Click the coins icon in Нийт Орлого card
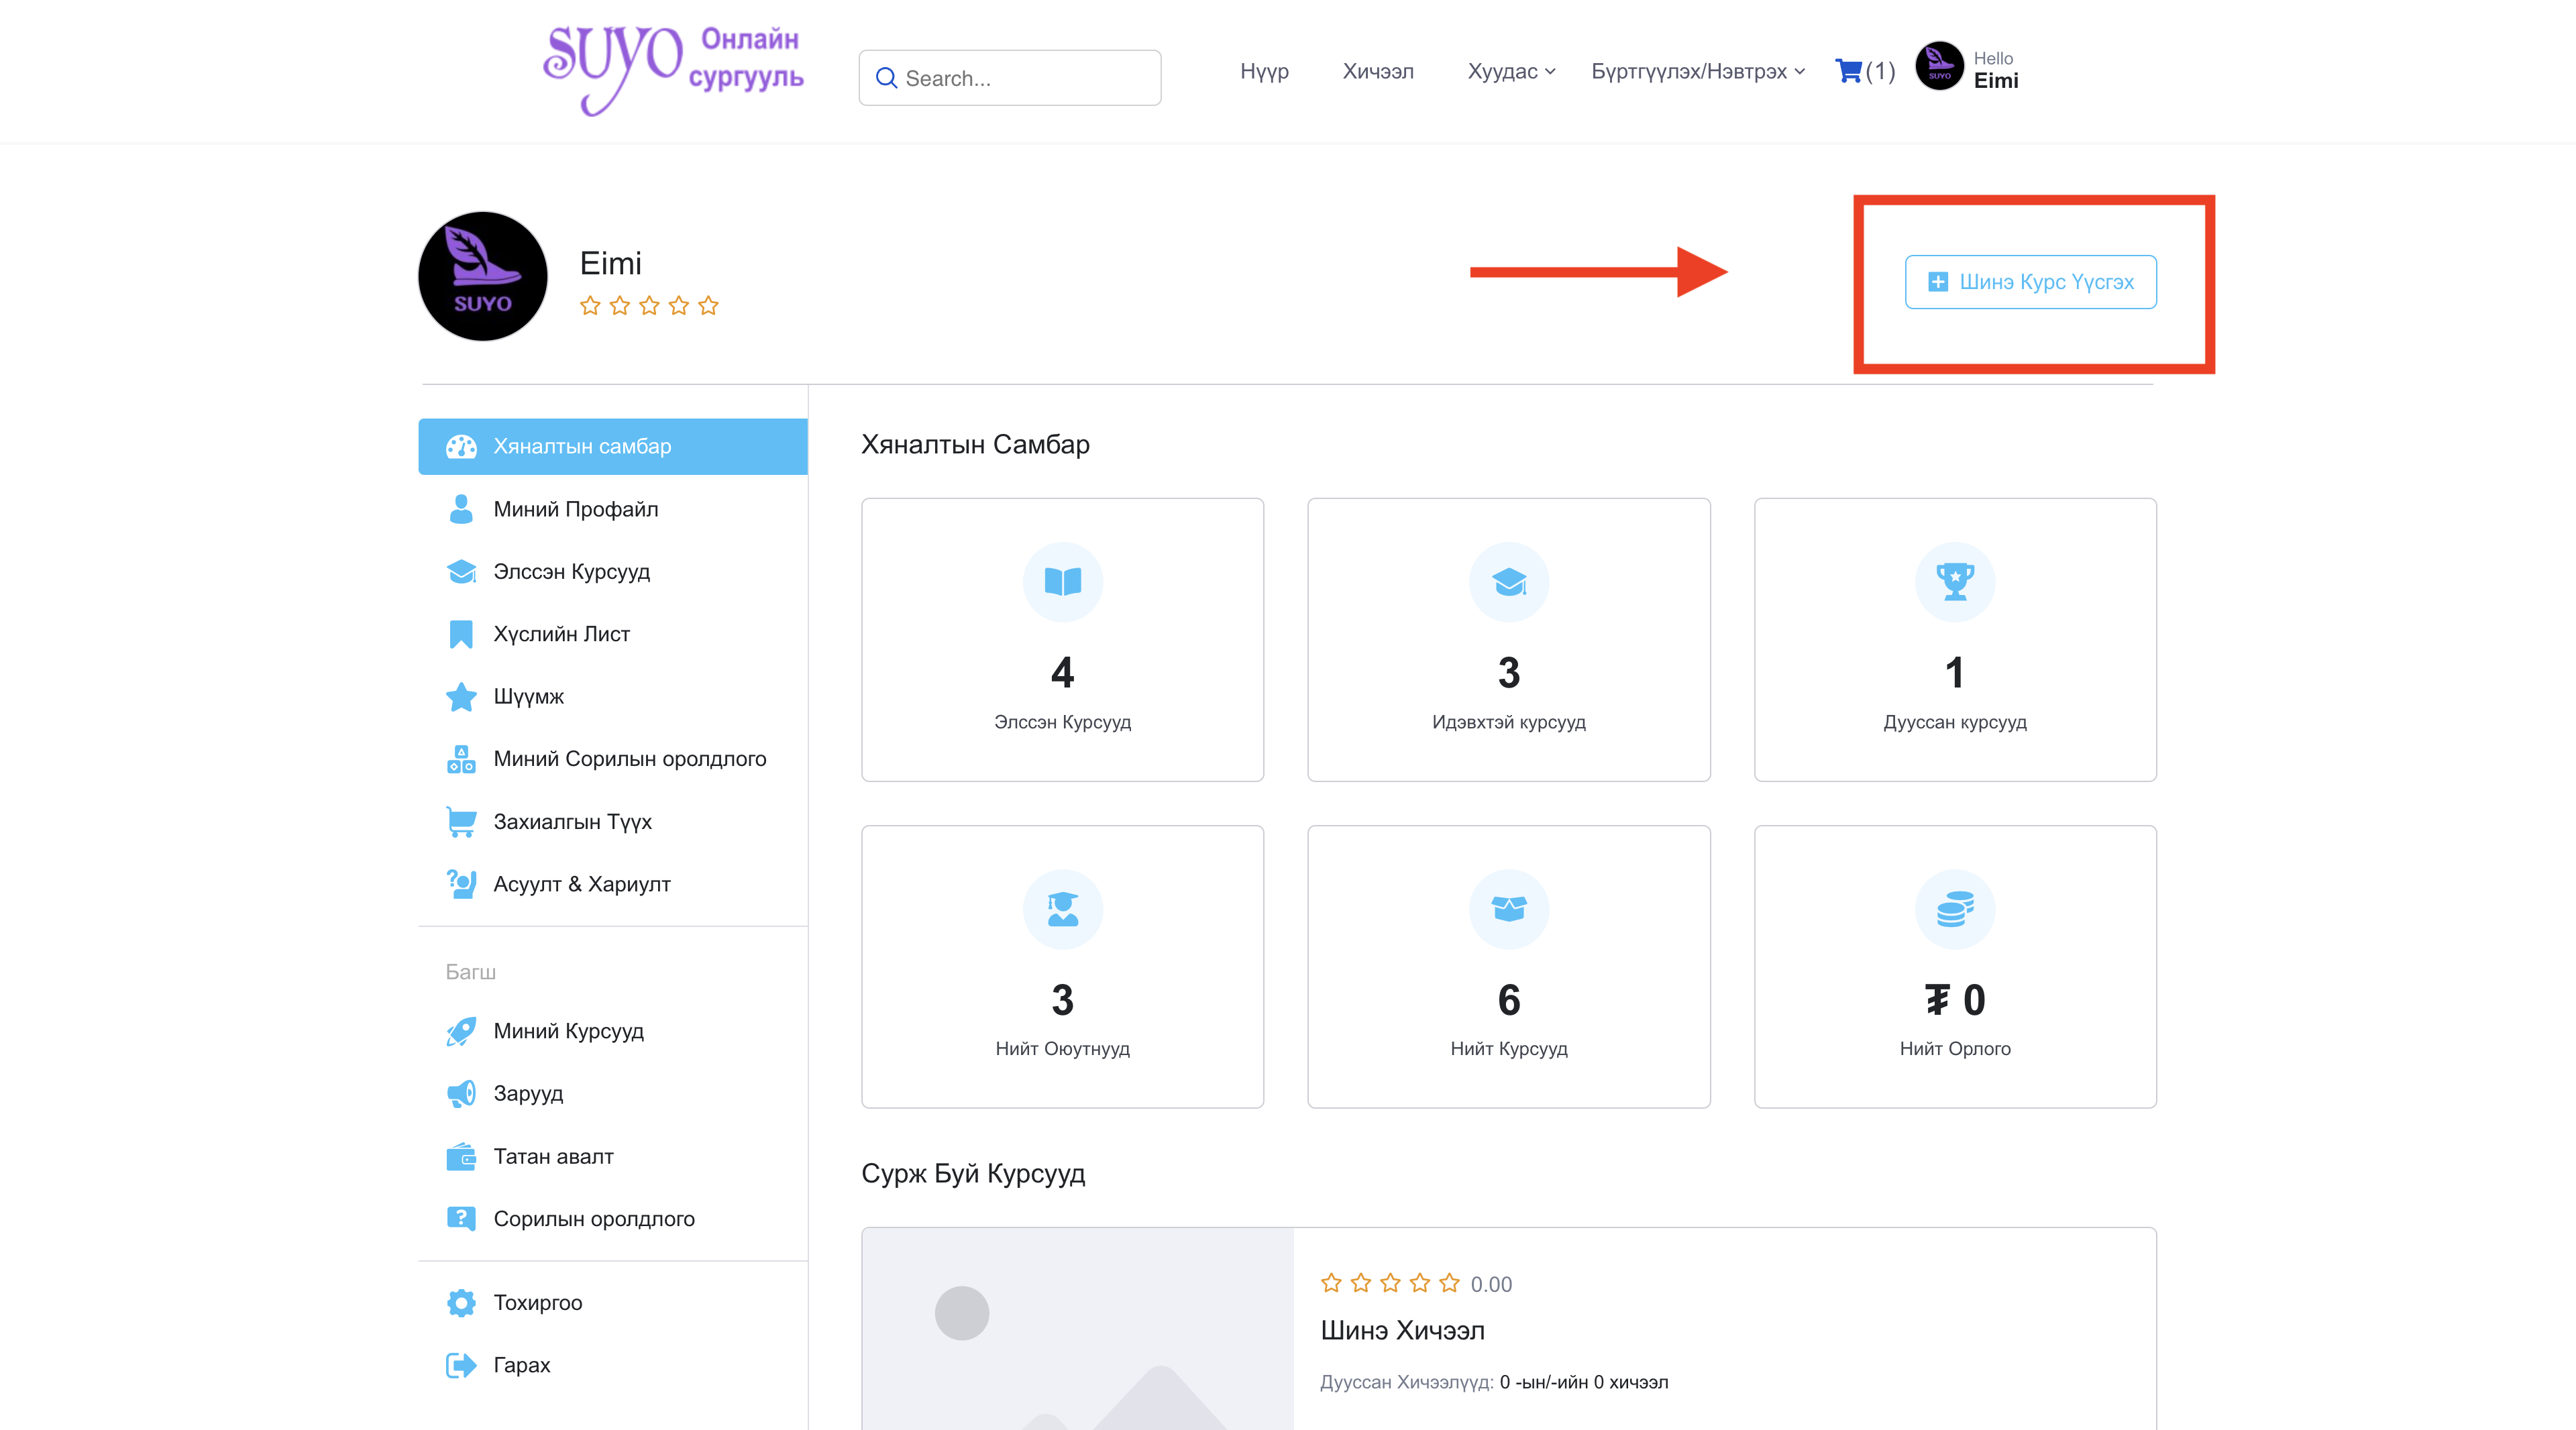This screenshot has width=2576, height=1430. [1954, 908]
